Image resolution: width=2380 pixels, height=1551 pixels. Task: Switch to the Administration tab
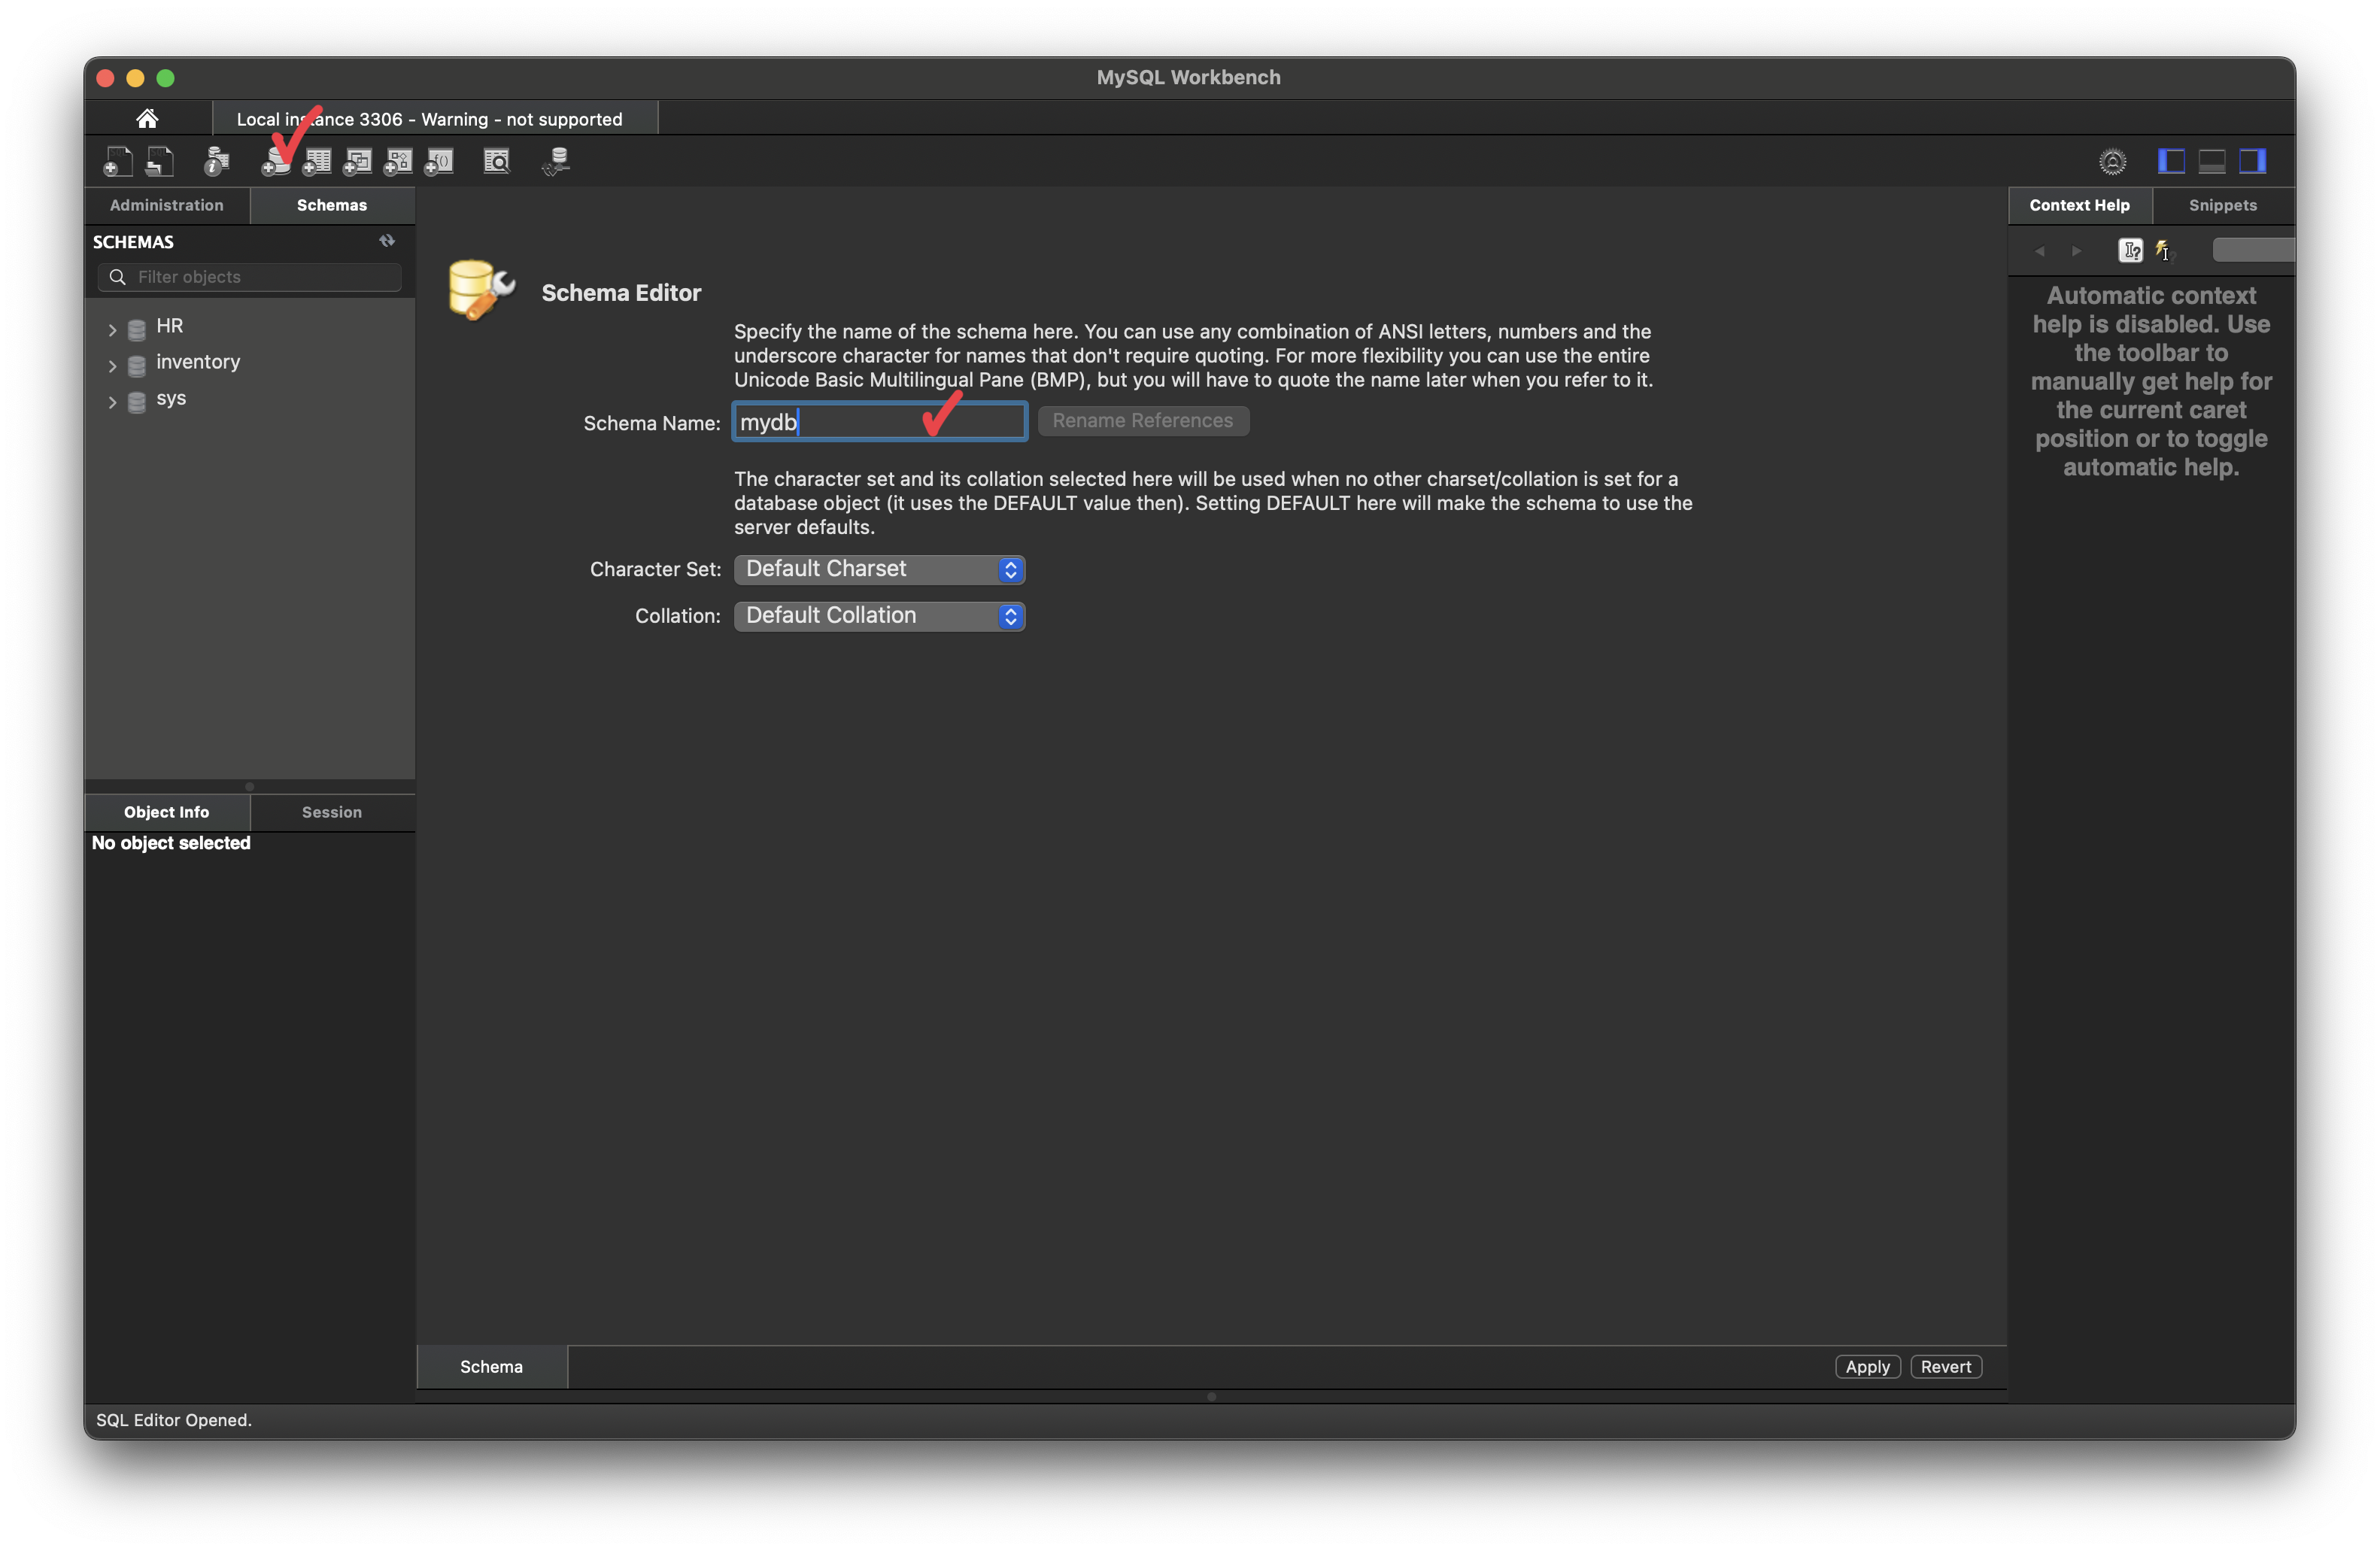pyautogui.click(x=167, y=205)
